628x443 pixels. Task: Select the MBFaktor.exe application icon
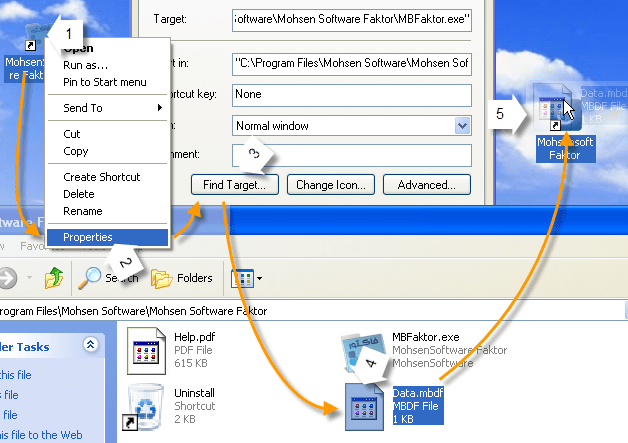pyautogui.click(x=362, y=352)
